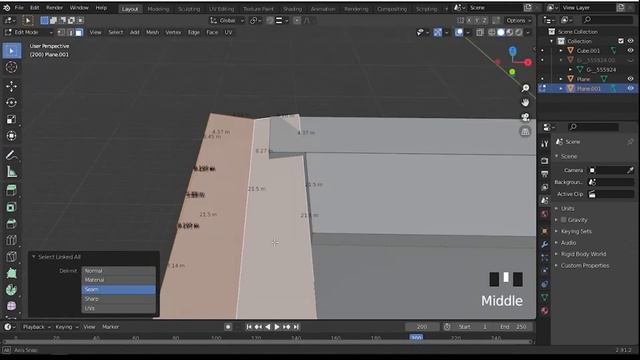640x360 pixels.
Task: Select the Scale tool
Action: coord(11,119)
